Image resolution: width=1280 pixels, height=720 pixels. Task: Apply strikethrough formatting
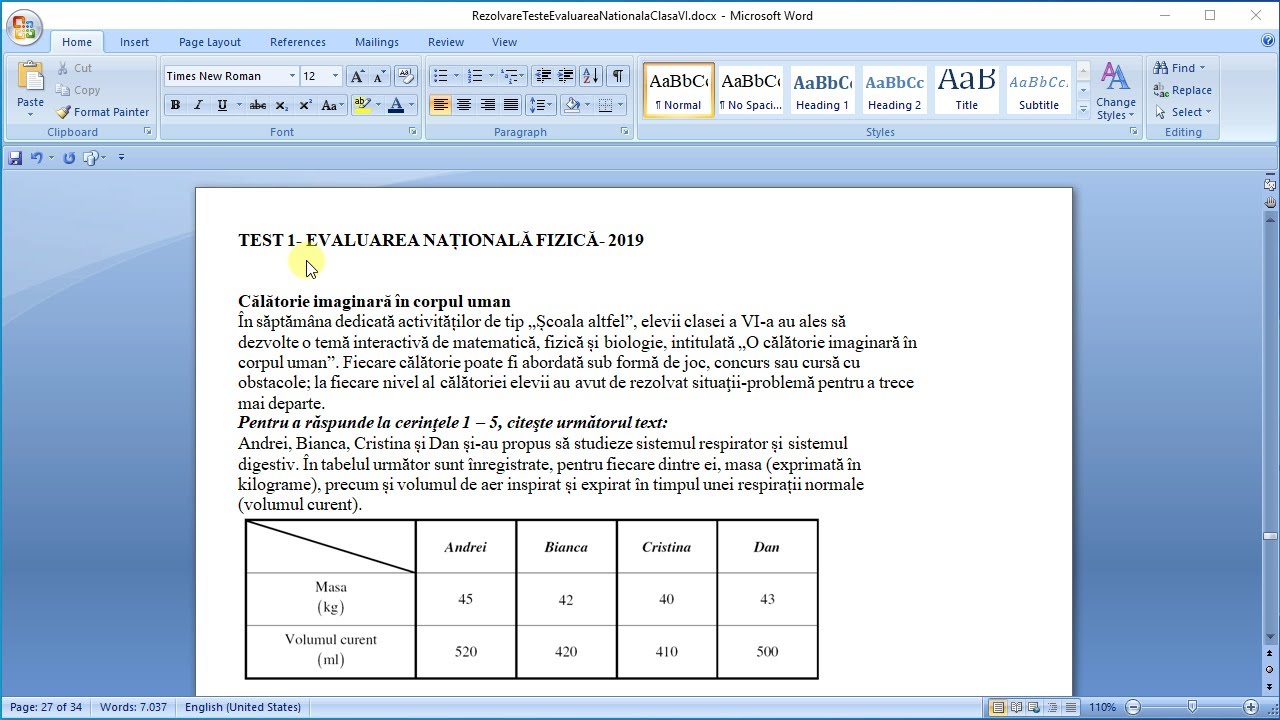(258, 105)
